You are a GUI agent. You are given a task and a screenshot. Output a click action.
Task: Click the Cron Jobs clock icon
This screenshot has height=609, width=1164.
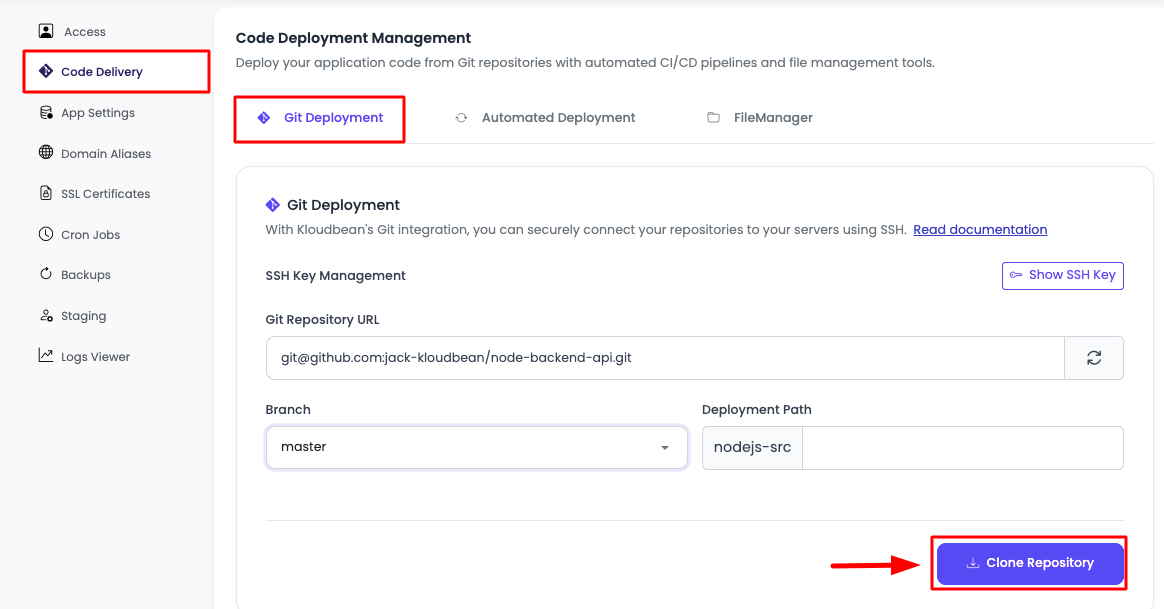[x=46, y=234]
